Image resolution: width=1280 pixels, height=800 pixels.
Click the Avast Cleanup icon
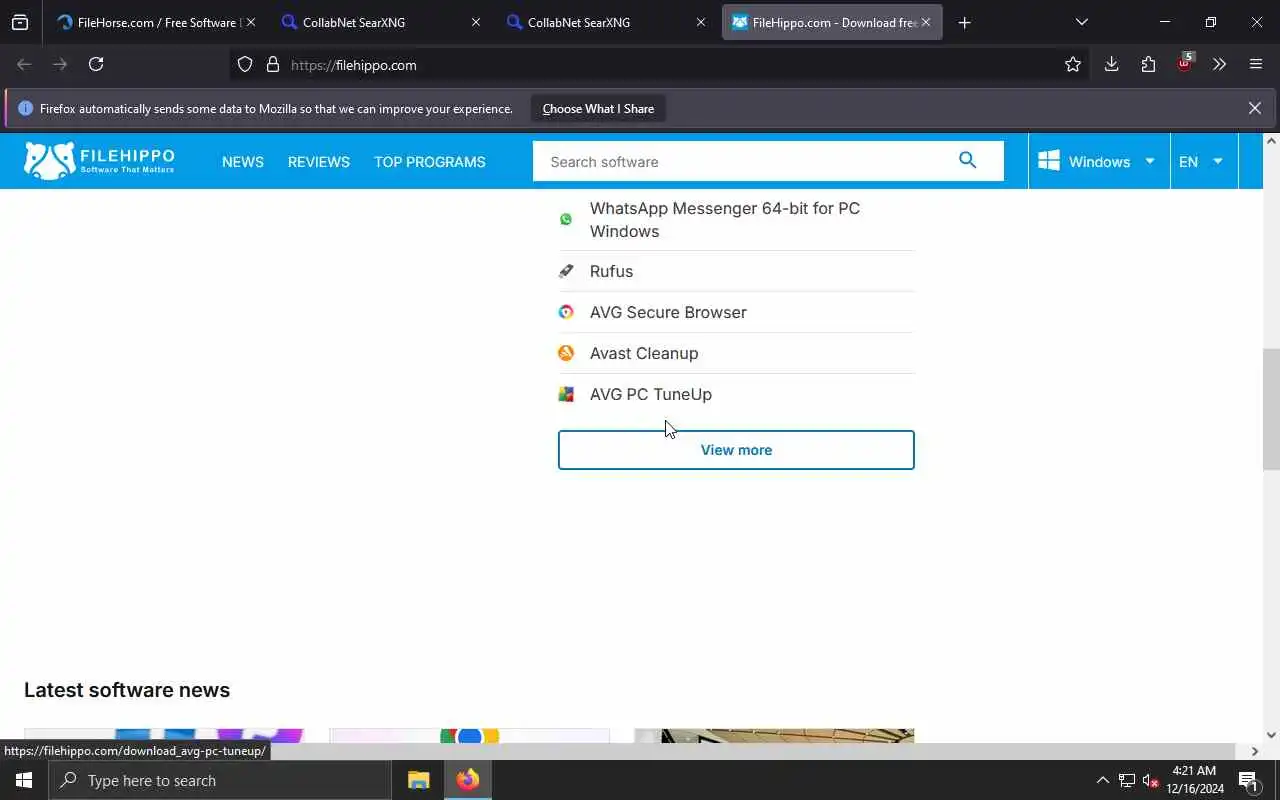566,353
